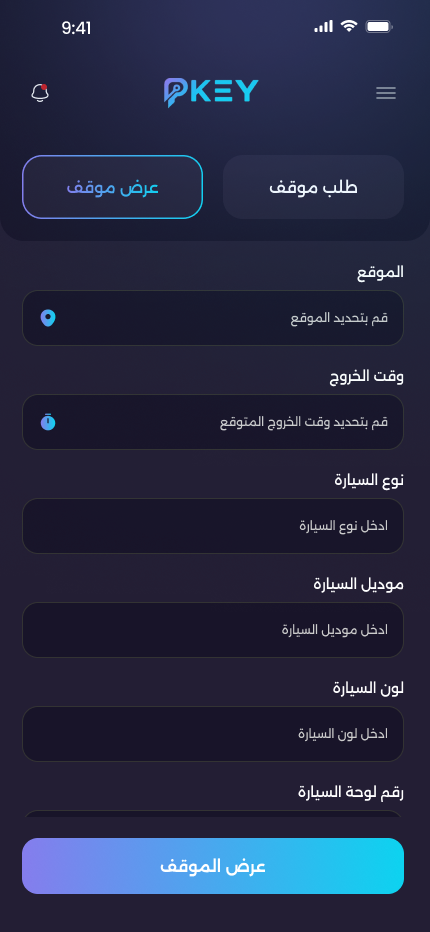Tap the battery status icon
This screenshot has width=430, height=932.
(379, 26)
